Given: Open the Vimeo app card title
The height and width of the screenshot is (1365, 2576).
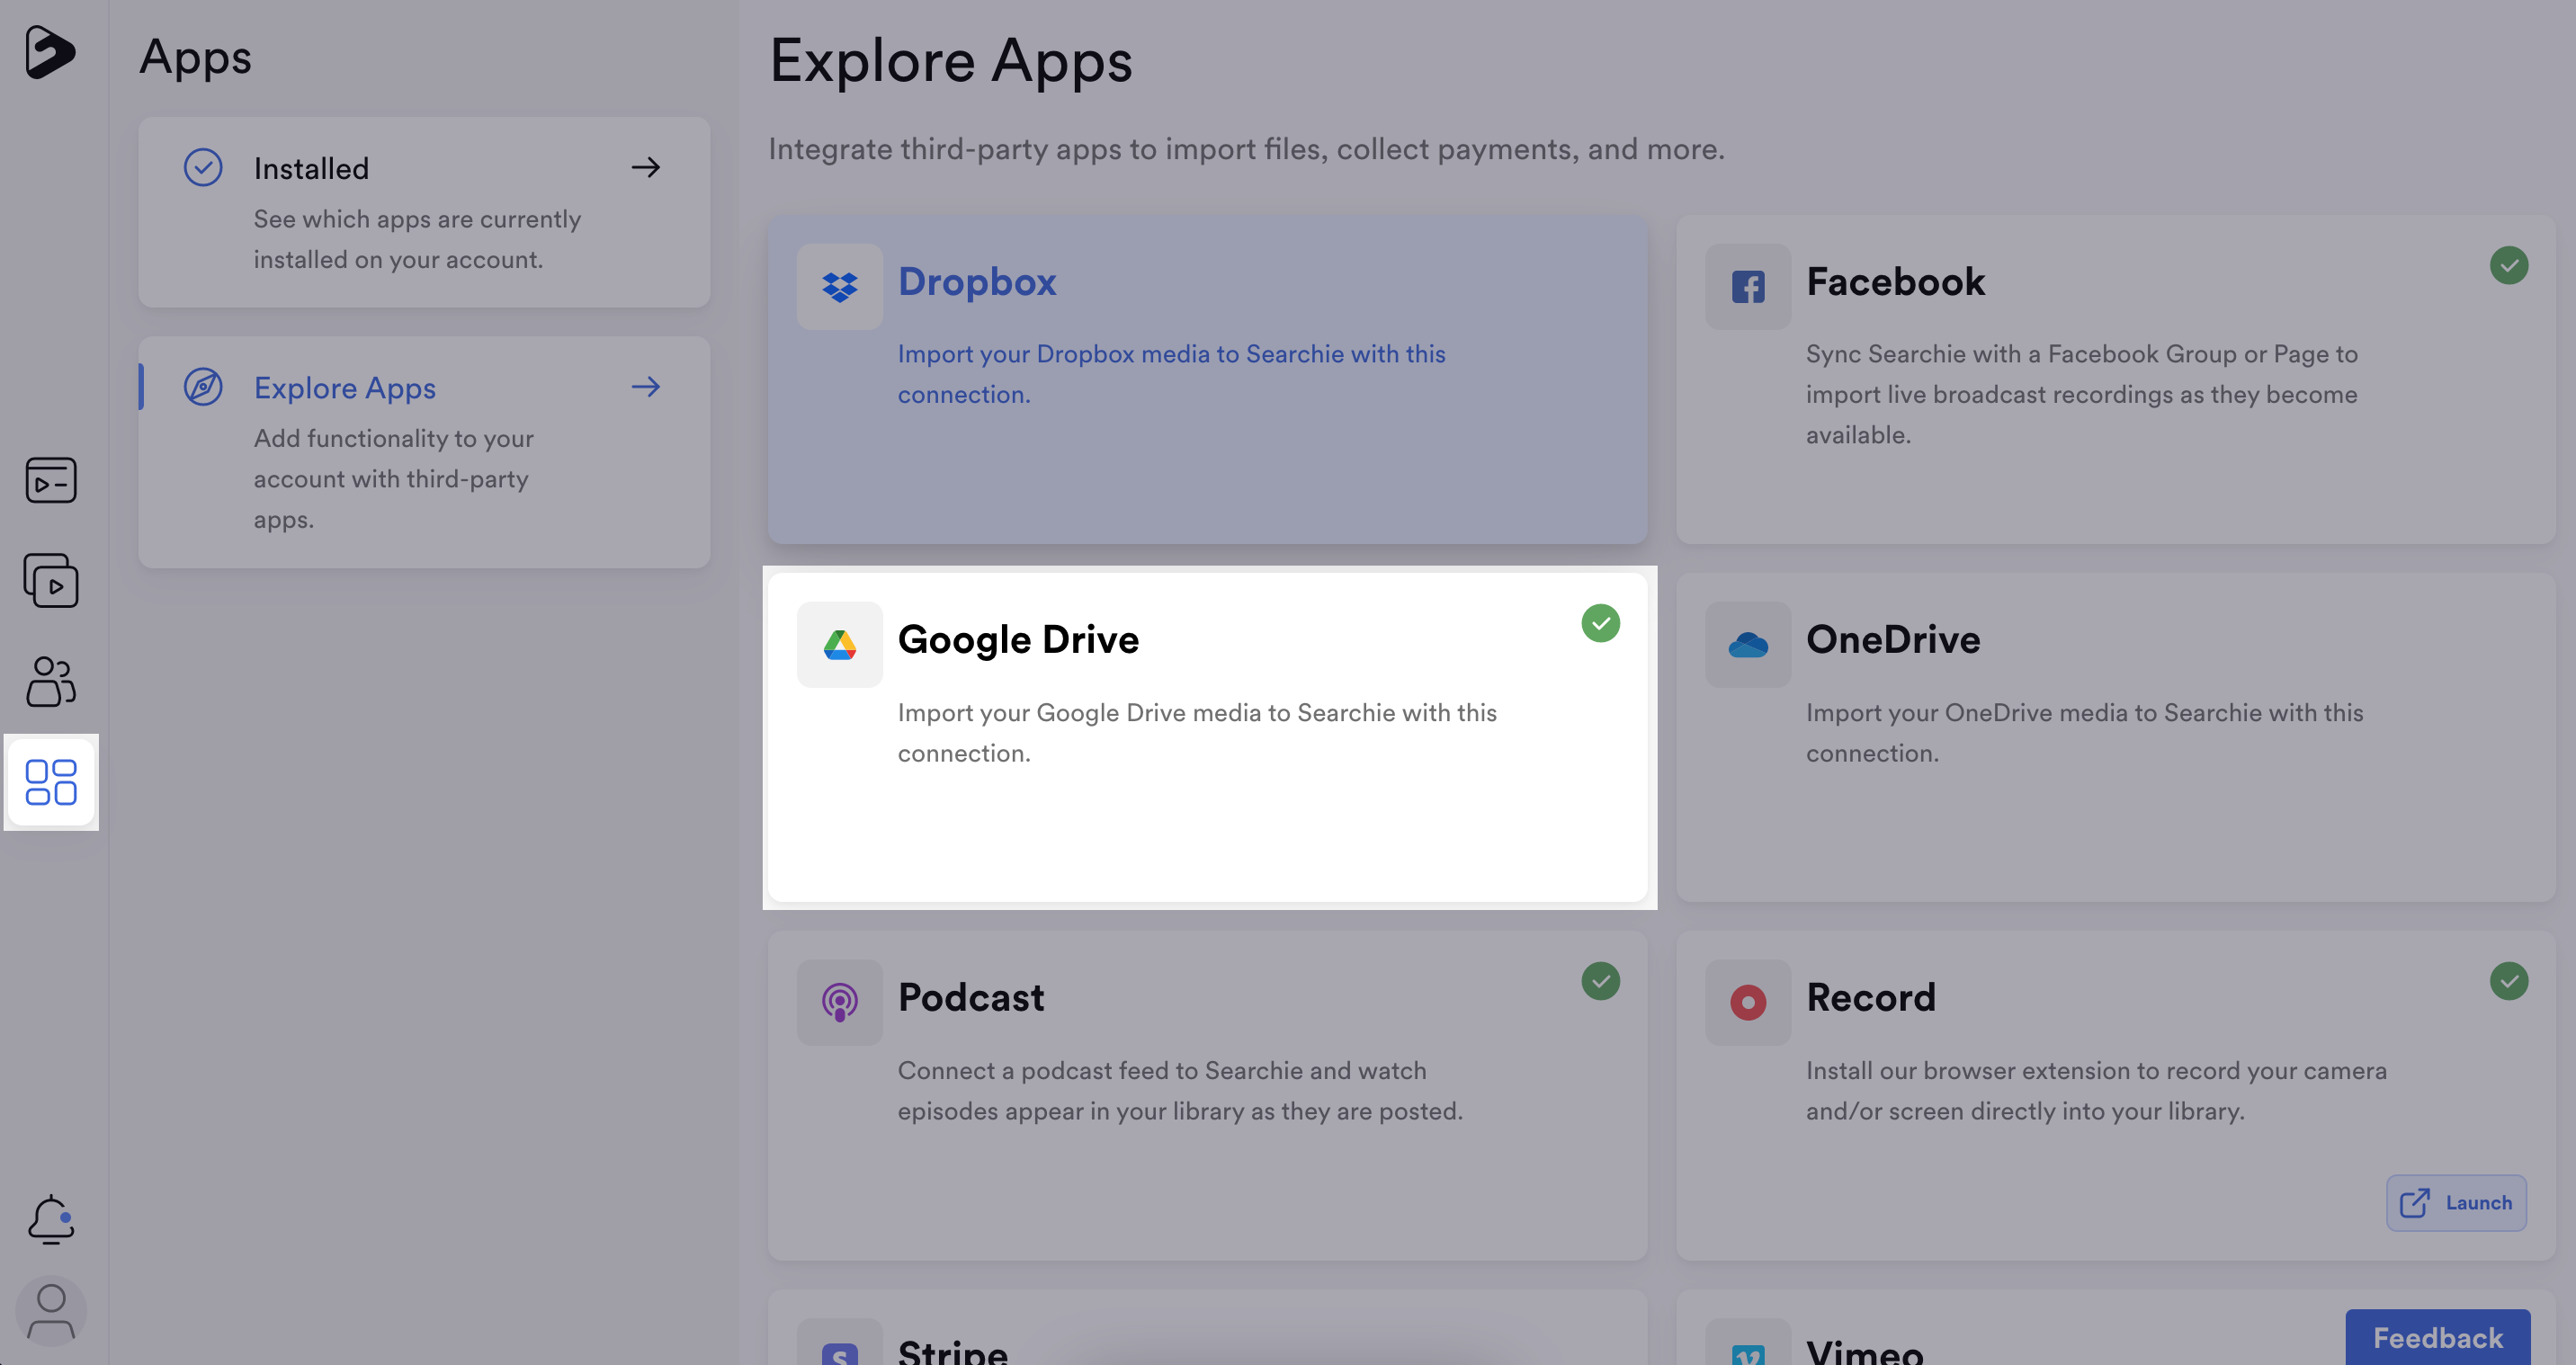Looking at the screenshot, I should (1865, 1352).
